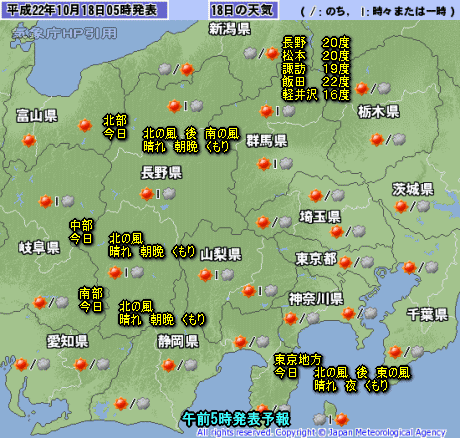Click the lone sun icon left of 北部 今日
Viewport: 460px width, 438px height.
click(85, 125)
